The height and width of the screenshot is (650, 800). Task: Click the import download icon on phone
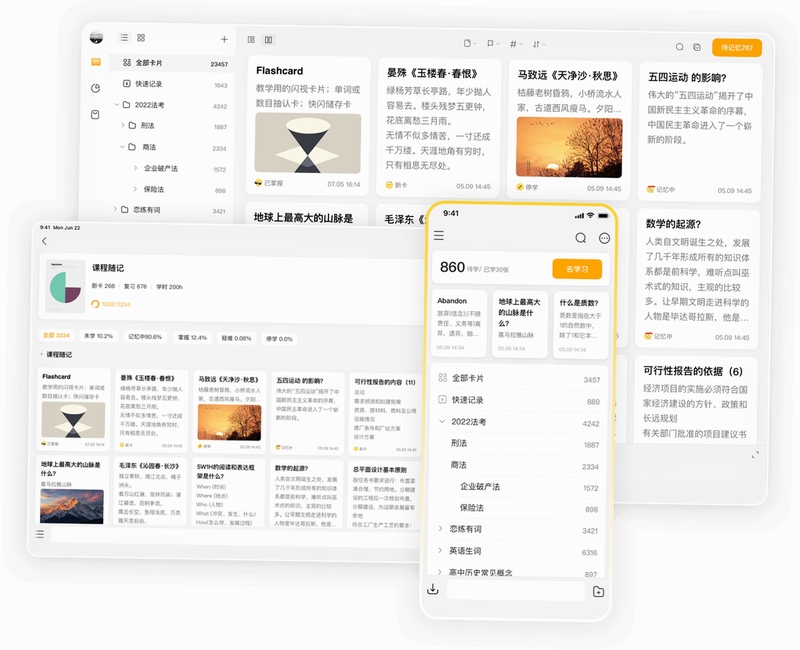pos(433,589)
